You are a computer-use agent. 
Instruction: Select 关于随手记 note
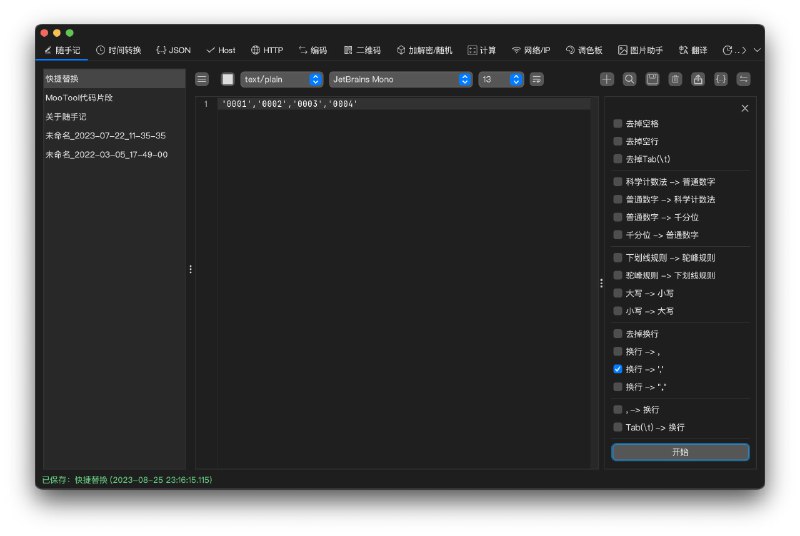pyautogui.click(x=114, y=116)
